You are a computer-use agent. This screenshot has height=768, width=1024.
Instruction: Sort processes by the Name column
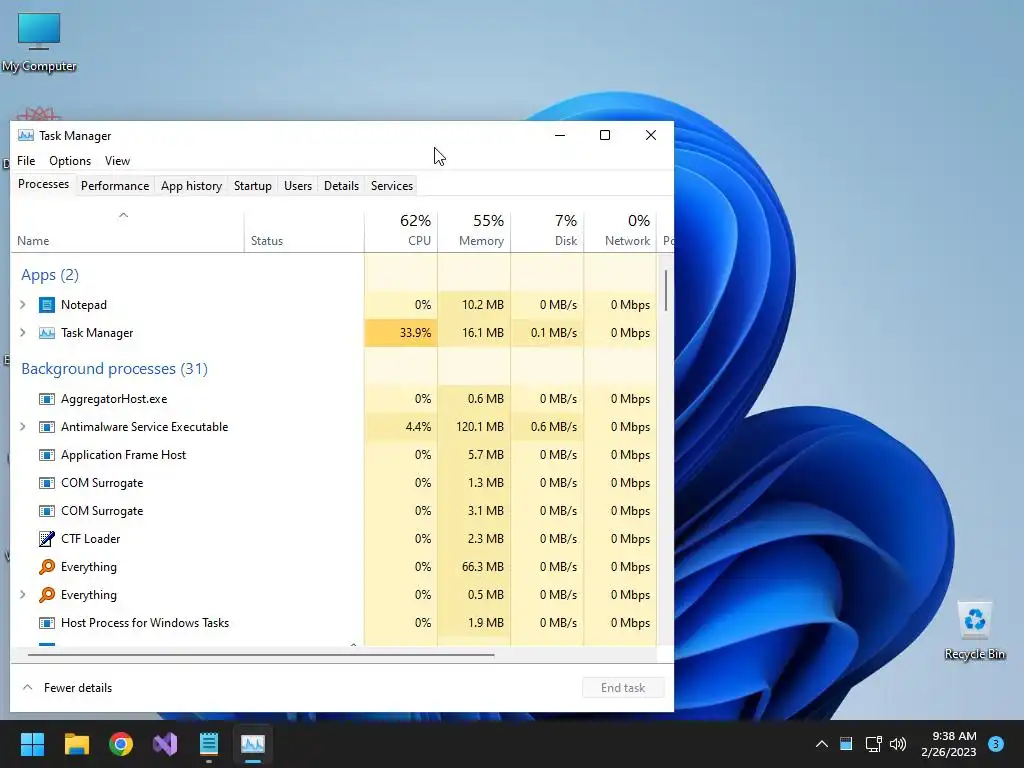127,232
